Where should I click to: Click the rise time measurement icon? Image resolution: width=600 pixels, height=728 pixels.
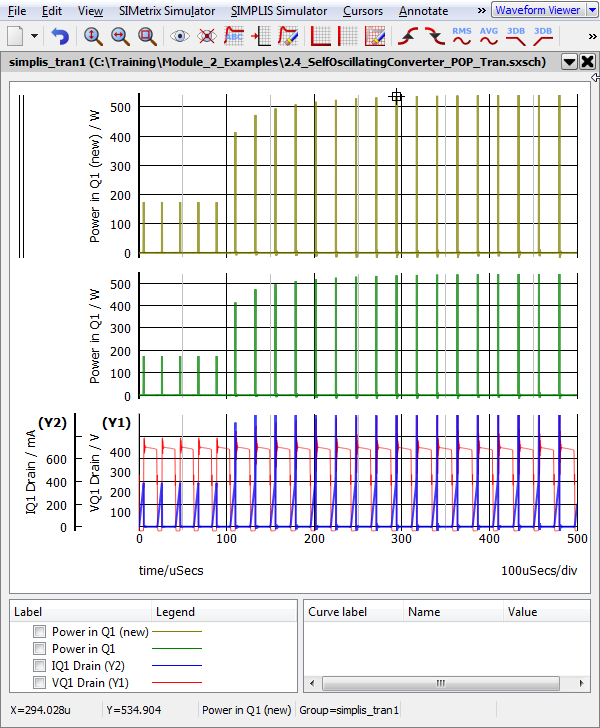pos(408,37)
